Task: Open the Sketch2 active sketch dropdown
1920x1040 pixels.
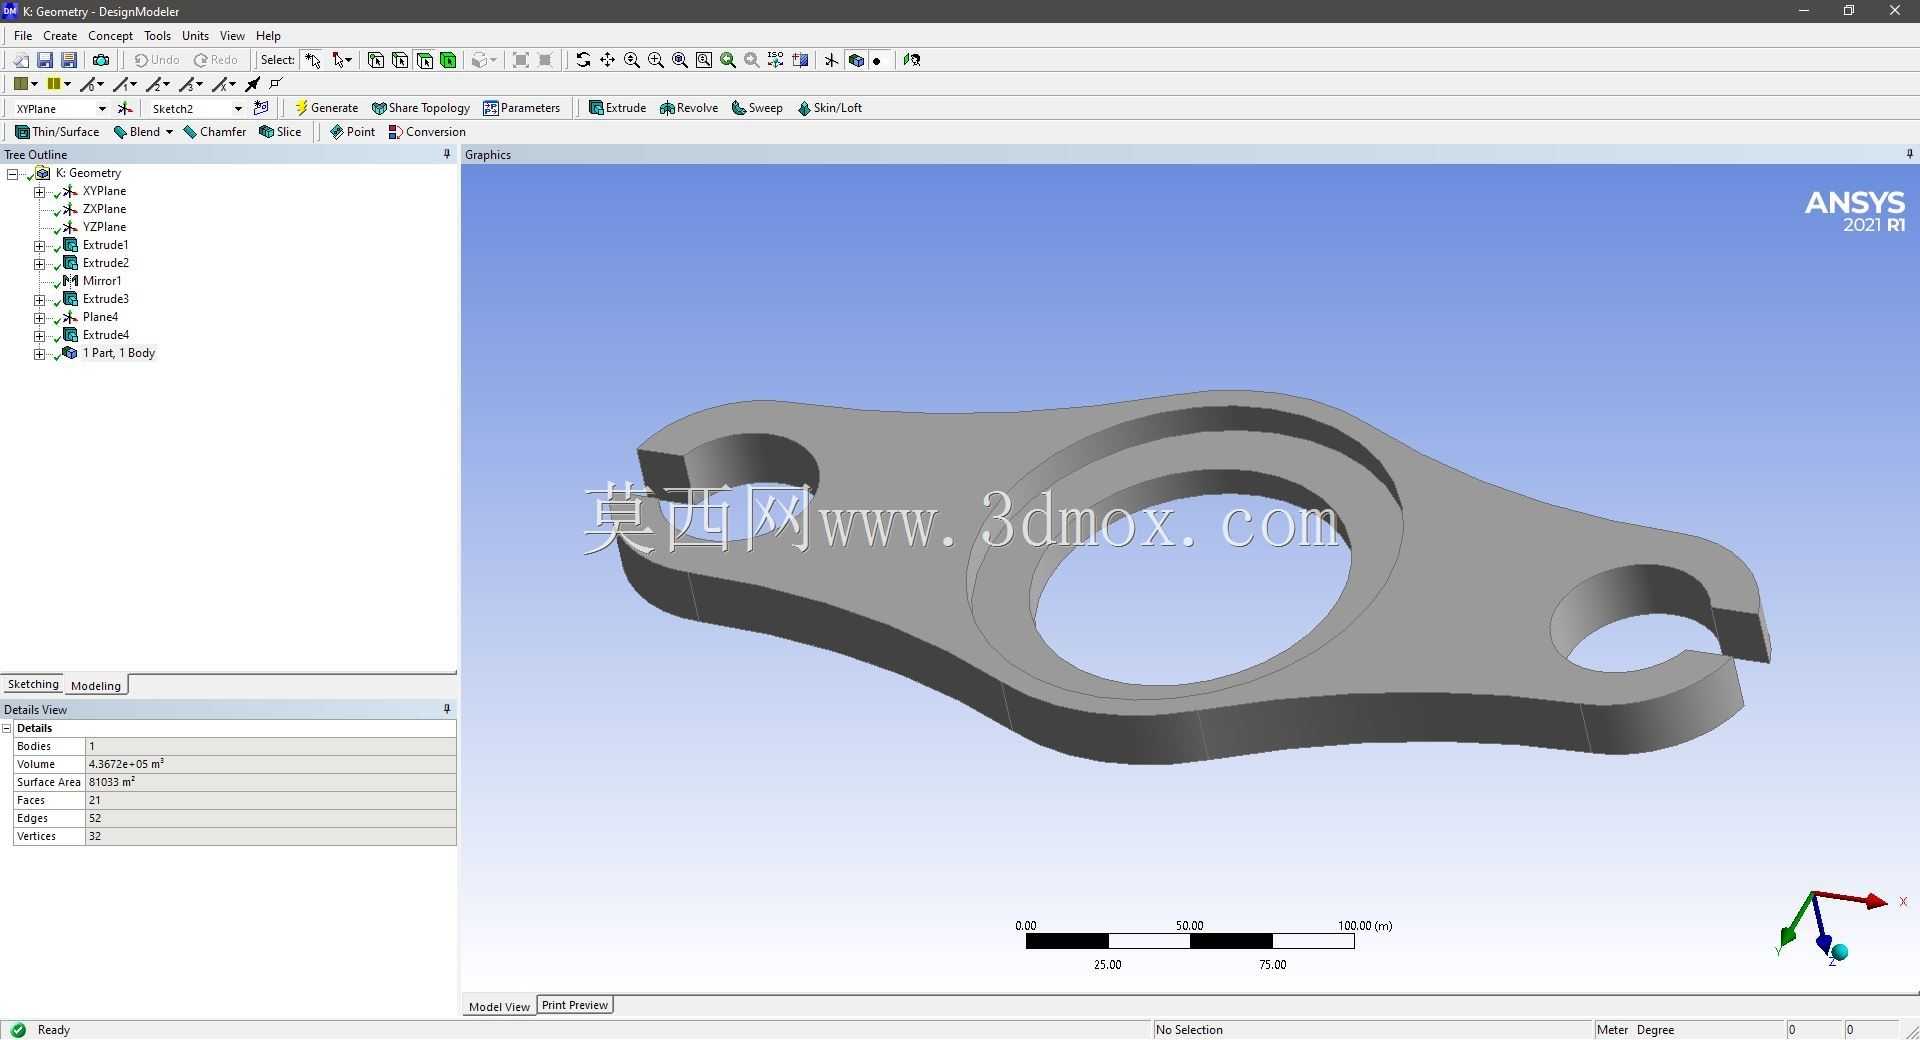Action: point(238,108)
